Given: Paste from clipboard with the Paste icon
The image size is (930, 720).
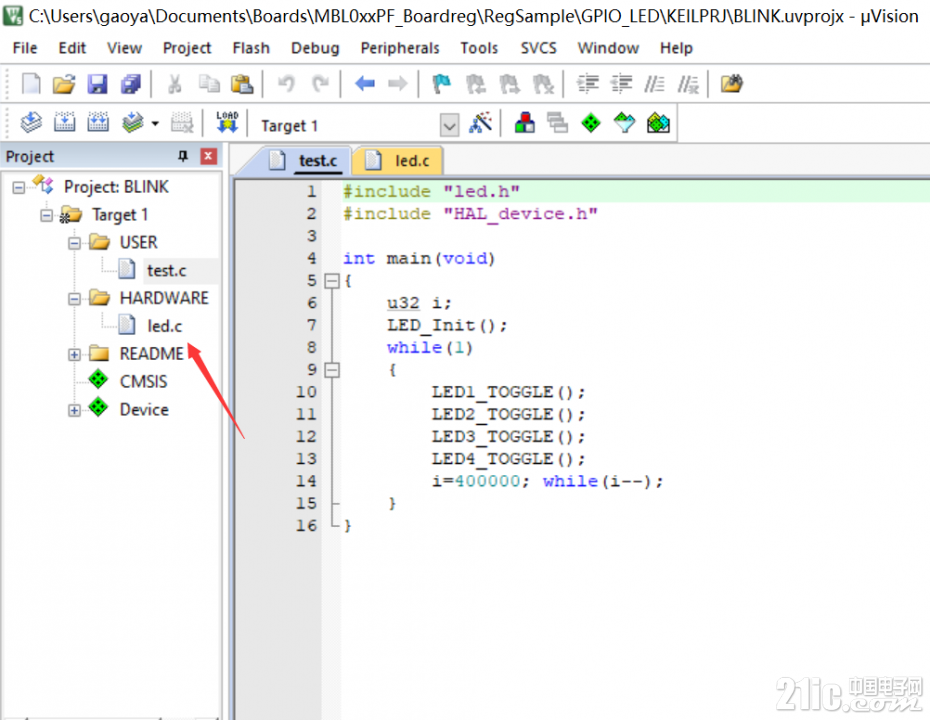Looking at the screenshot, I should [x=242, y=84].
